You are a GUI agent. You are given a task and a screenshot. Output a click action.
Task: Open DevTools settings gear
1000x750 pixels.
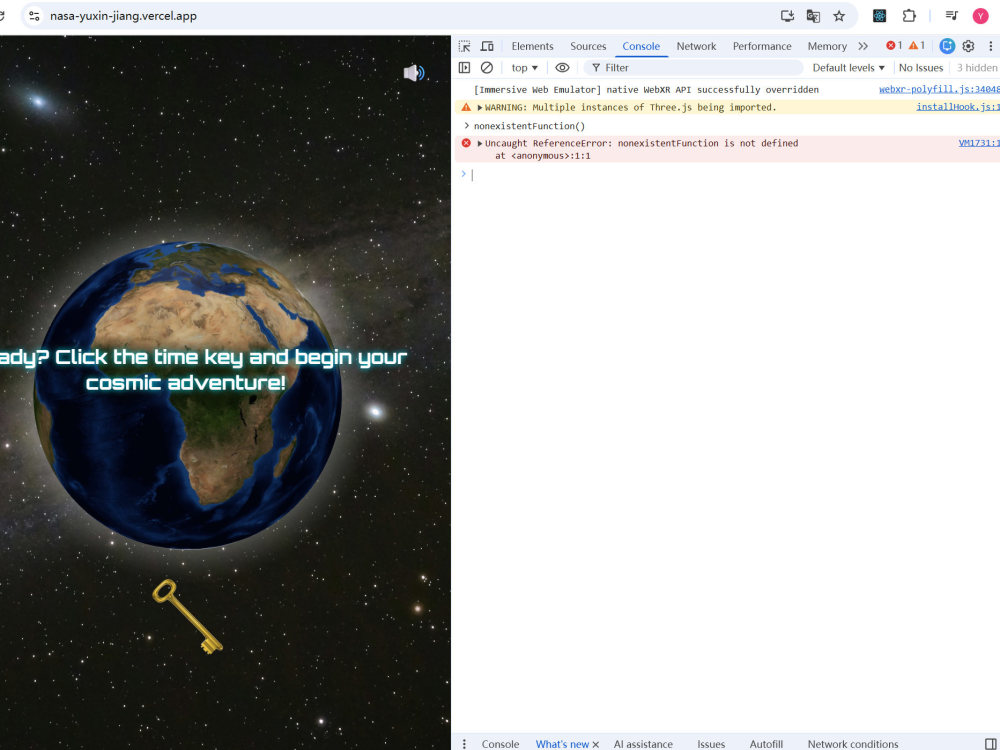[968, 46]
